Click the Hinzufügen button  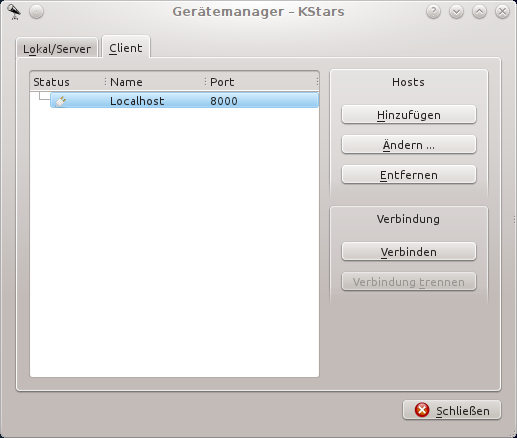pos(409,115)
